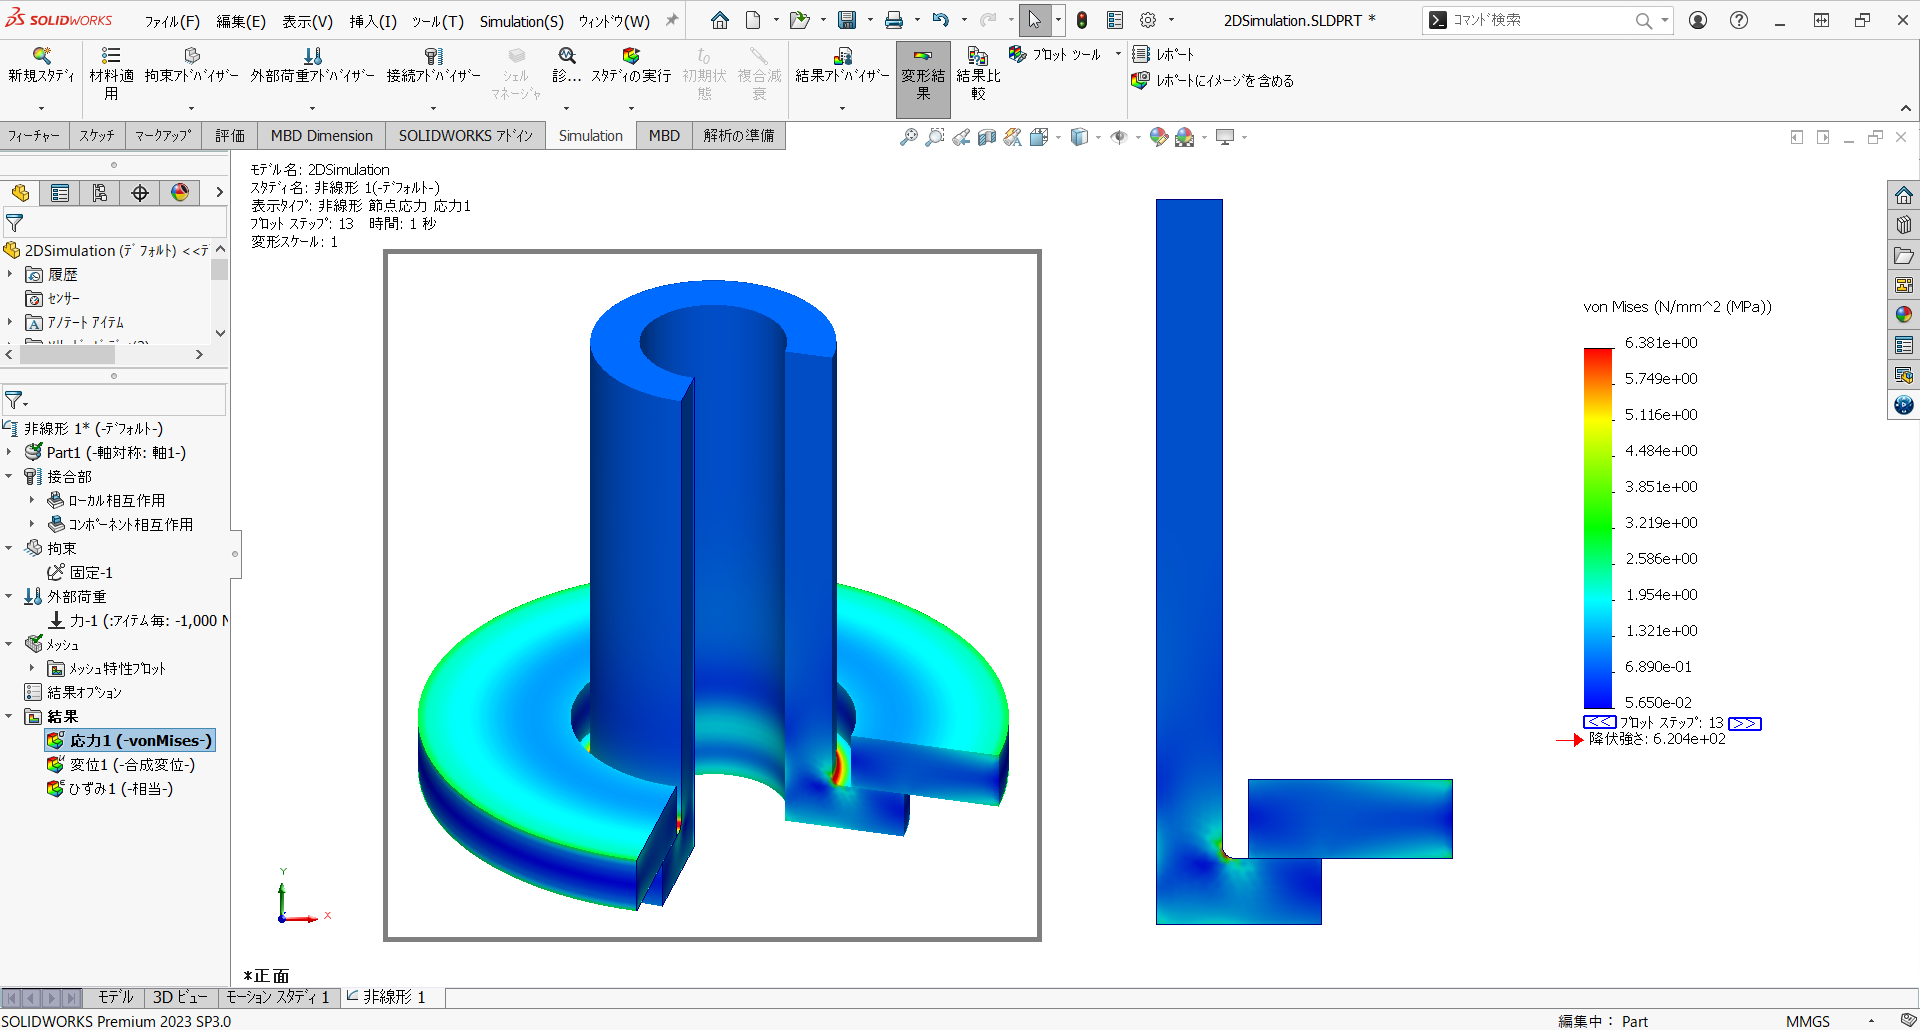Click the New Study (新規スタディ) icon

point(41,56)
